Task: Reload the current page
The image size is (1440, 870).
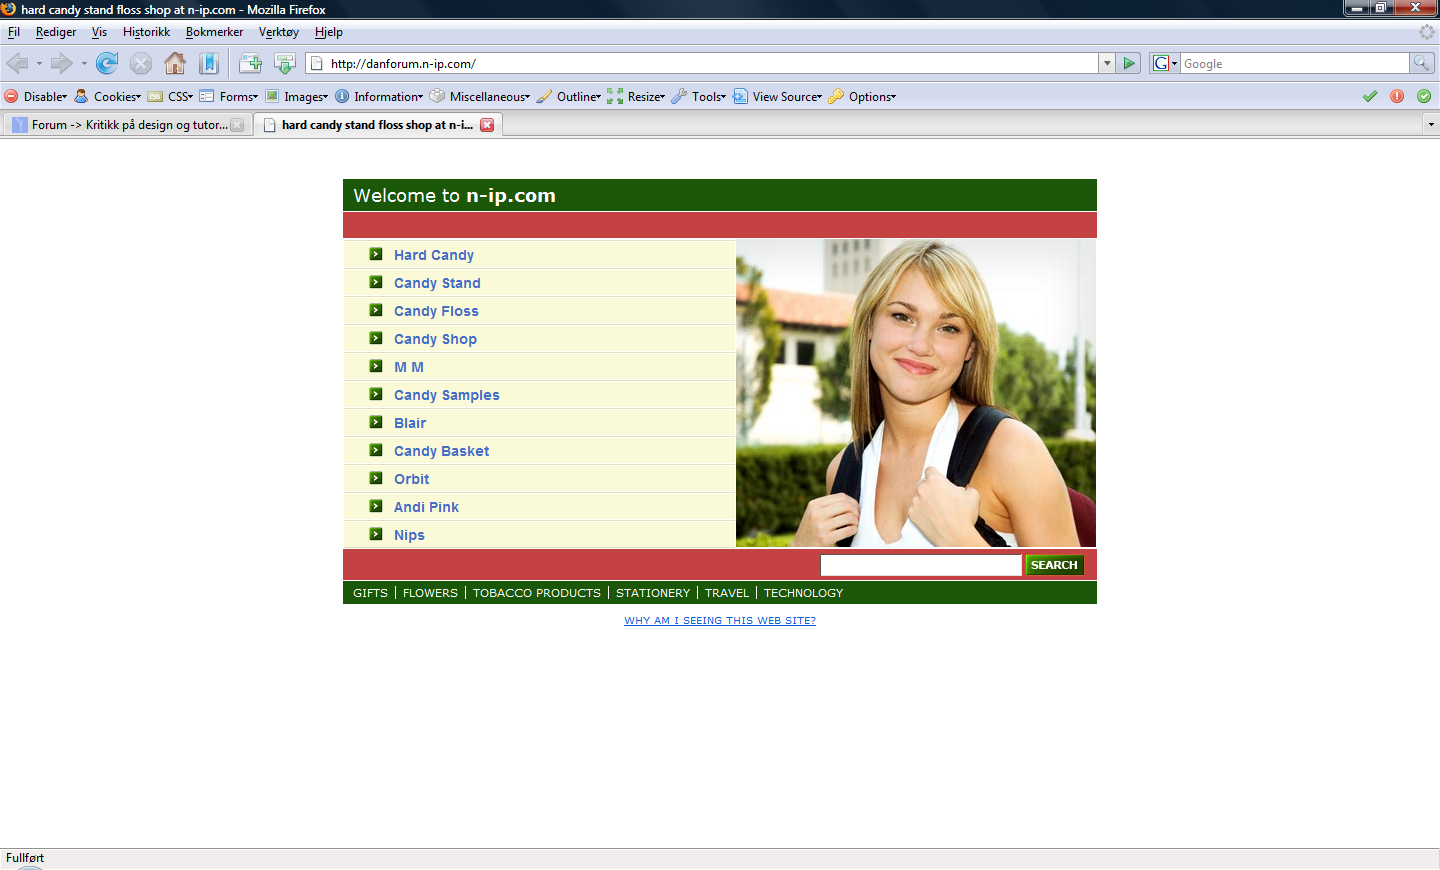Action: [x=107, y=64]
